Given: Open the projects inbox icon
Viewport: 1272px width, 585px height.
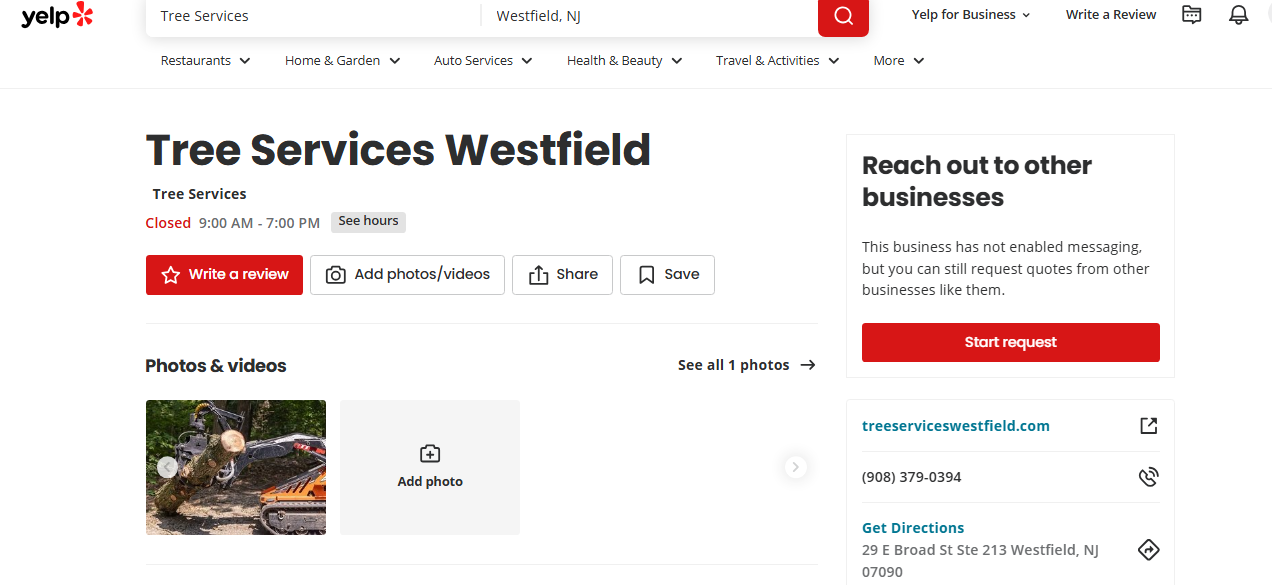Looking at the screenshot, I should 1191,15.
